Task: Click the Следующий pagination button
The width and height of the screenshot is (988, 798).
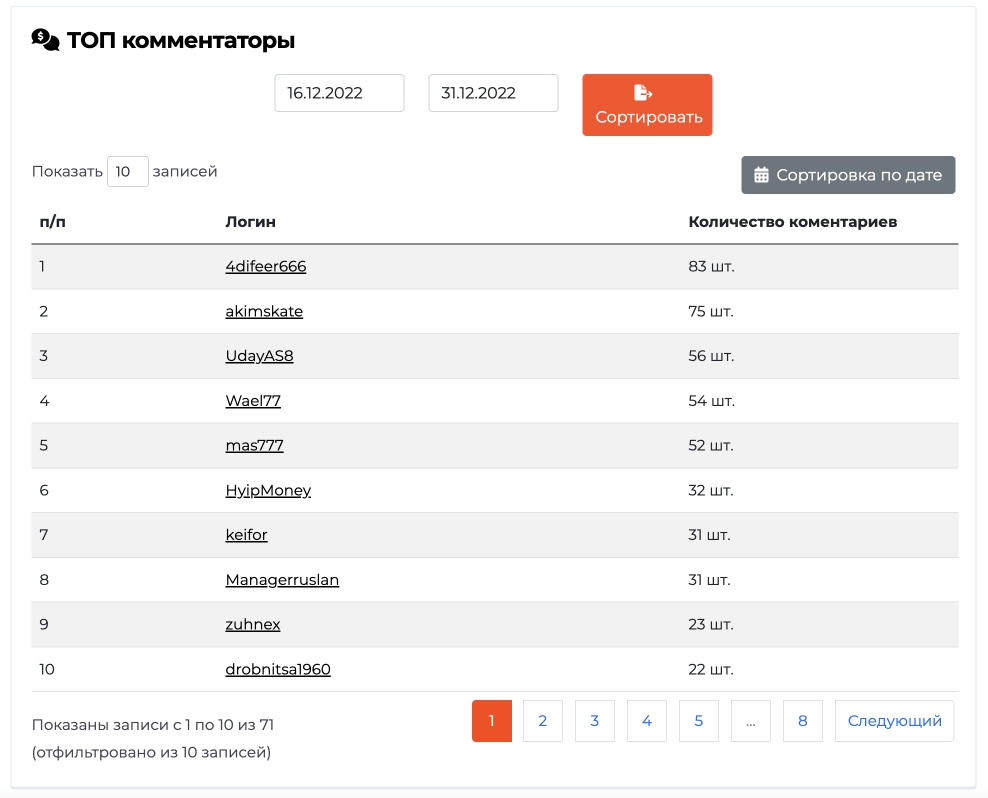Action: (x=894, y=720)
